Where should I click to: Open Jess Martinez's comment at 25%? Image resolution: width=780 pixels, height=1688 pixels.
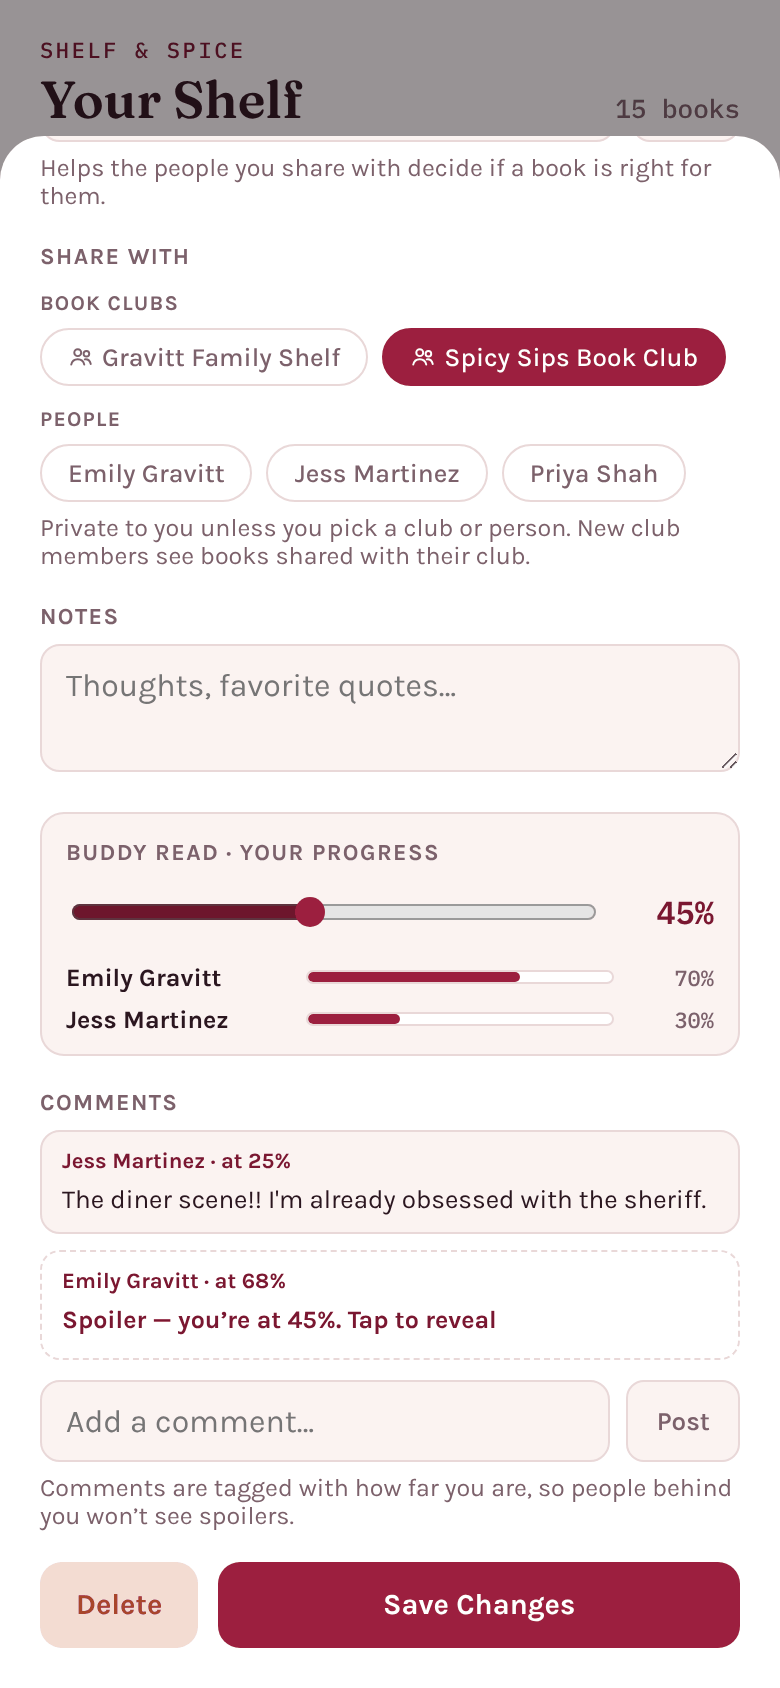click(x=390, y=1182)
